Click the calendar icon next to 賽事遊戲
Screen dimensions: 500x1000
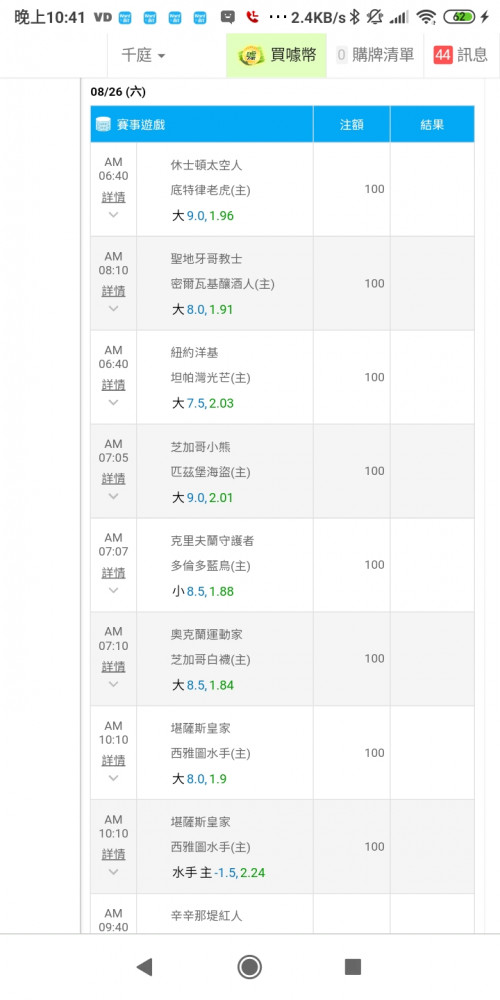103,124
